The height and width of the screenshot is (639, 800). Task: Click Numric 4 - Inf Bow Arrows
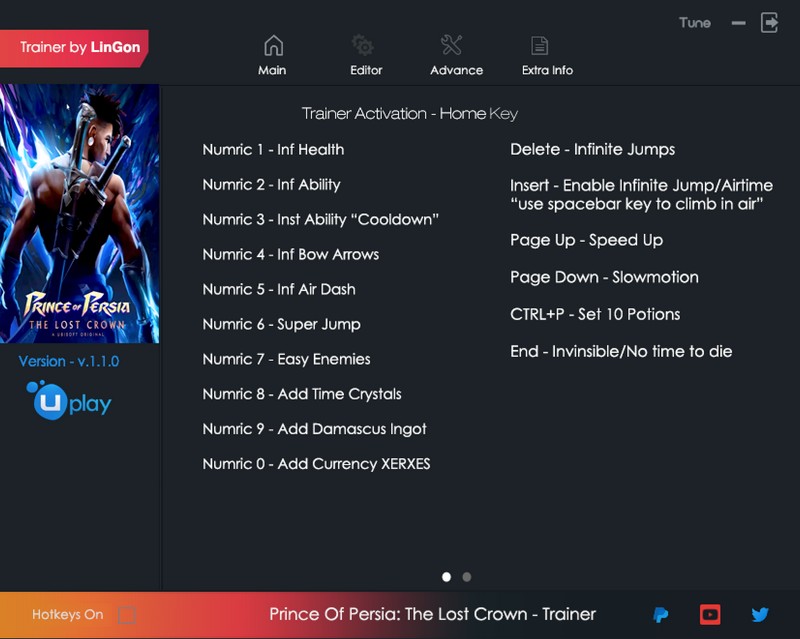pyautogui.click(x=291, y=254)
